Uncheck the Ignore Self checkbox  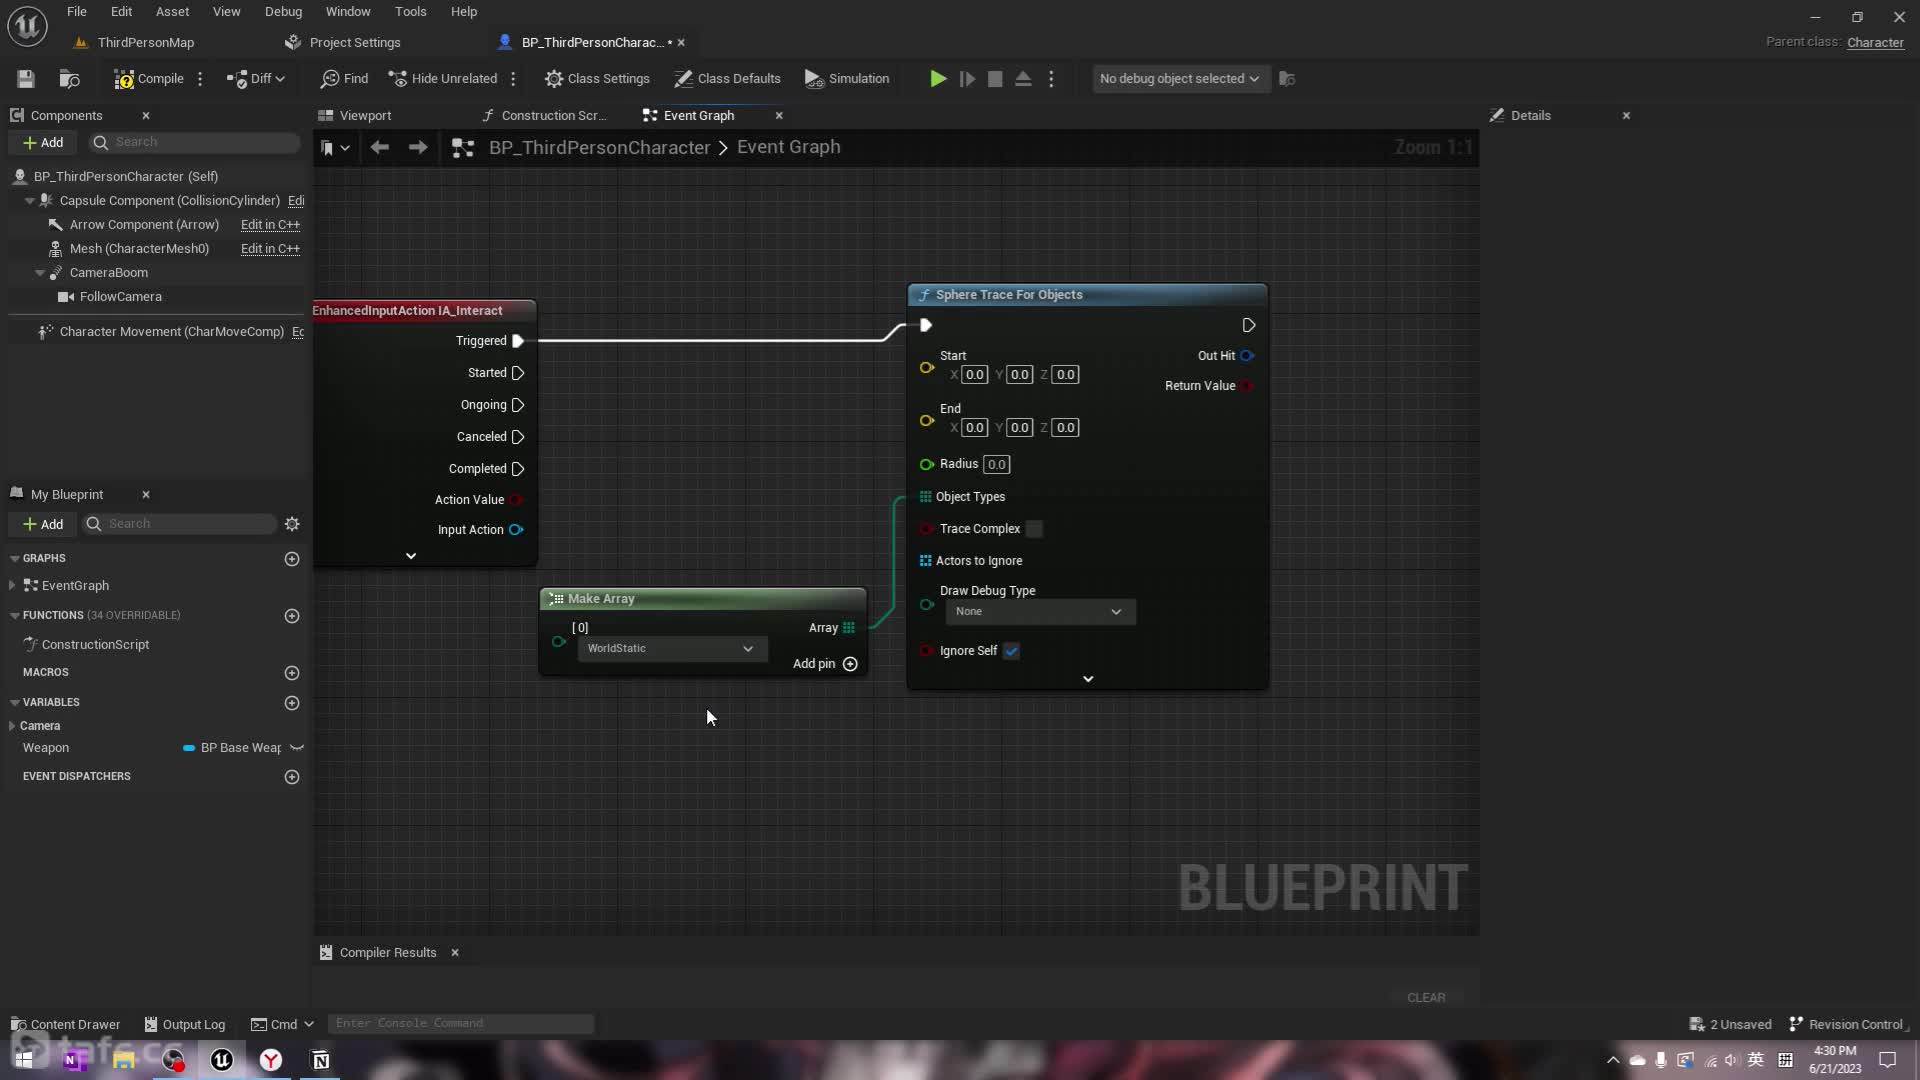coord(1012,651)
